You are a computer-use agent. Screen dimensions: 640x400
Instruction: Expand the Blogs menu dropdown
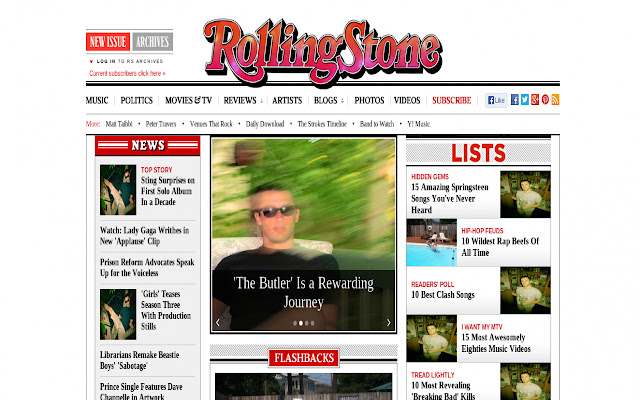(x=342, y=101)
